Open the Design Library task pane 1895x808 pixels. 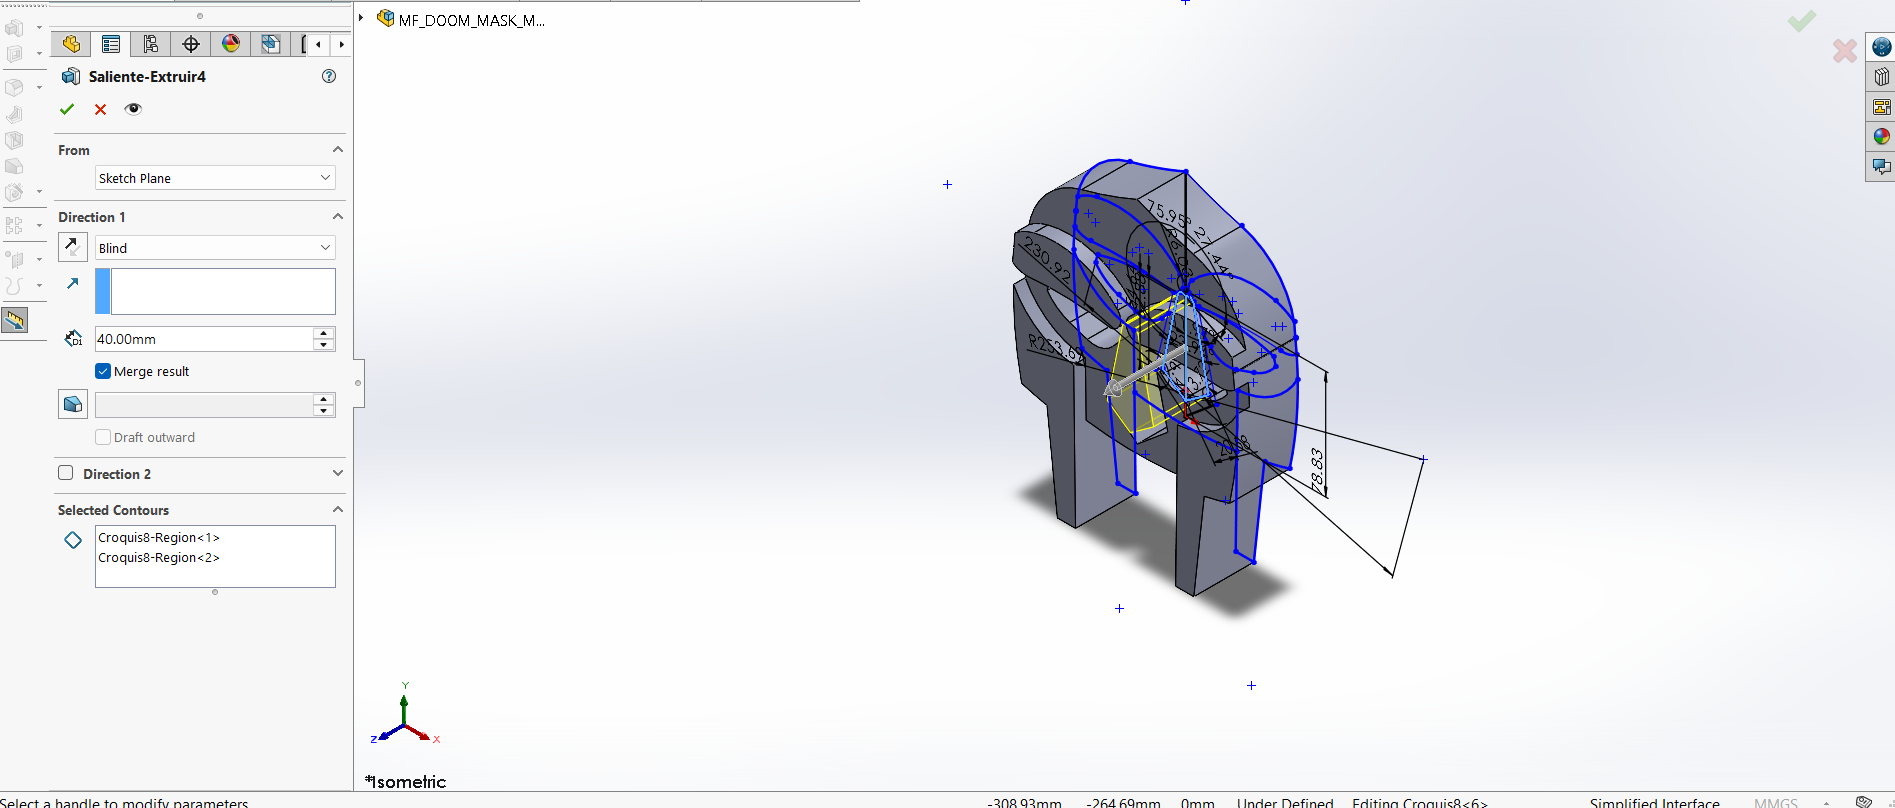[1881, 77]
